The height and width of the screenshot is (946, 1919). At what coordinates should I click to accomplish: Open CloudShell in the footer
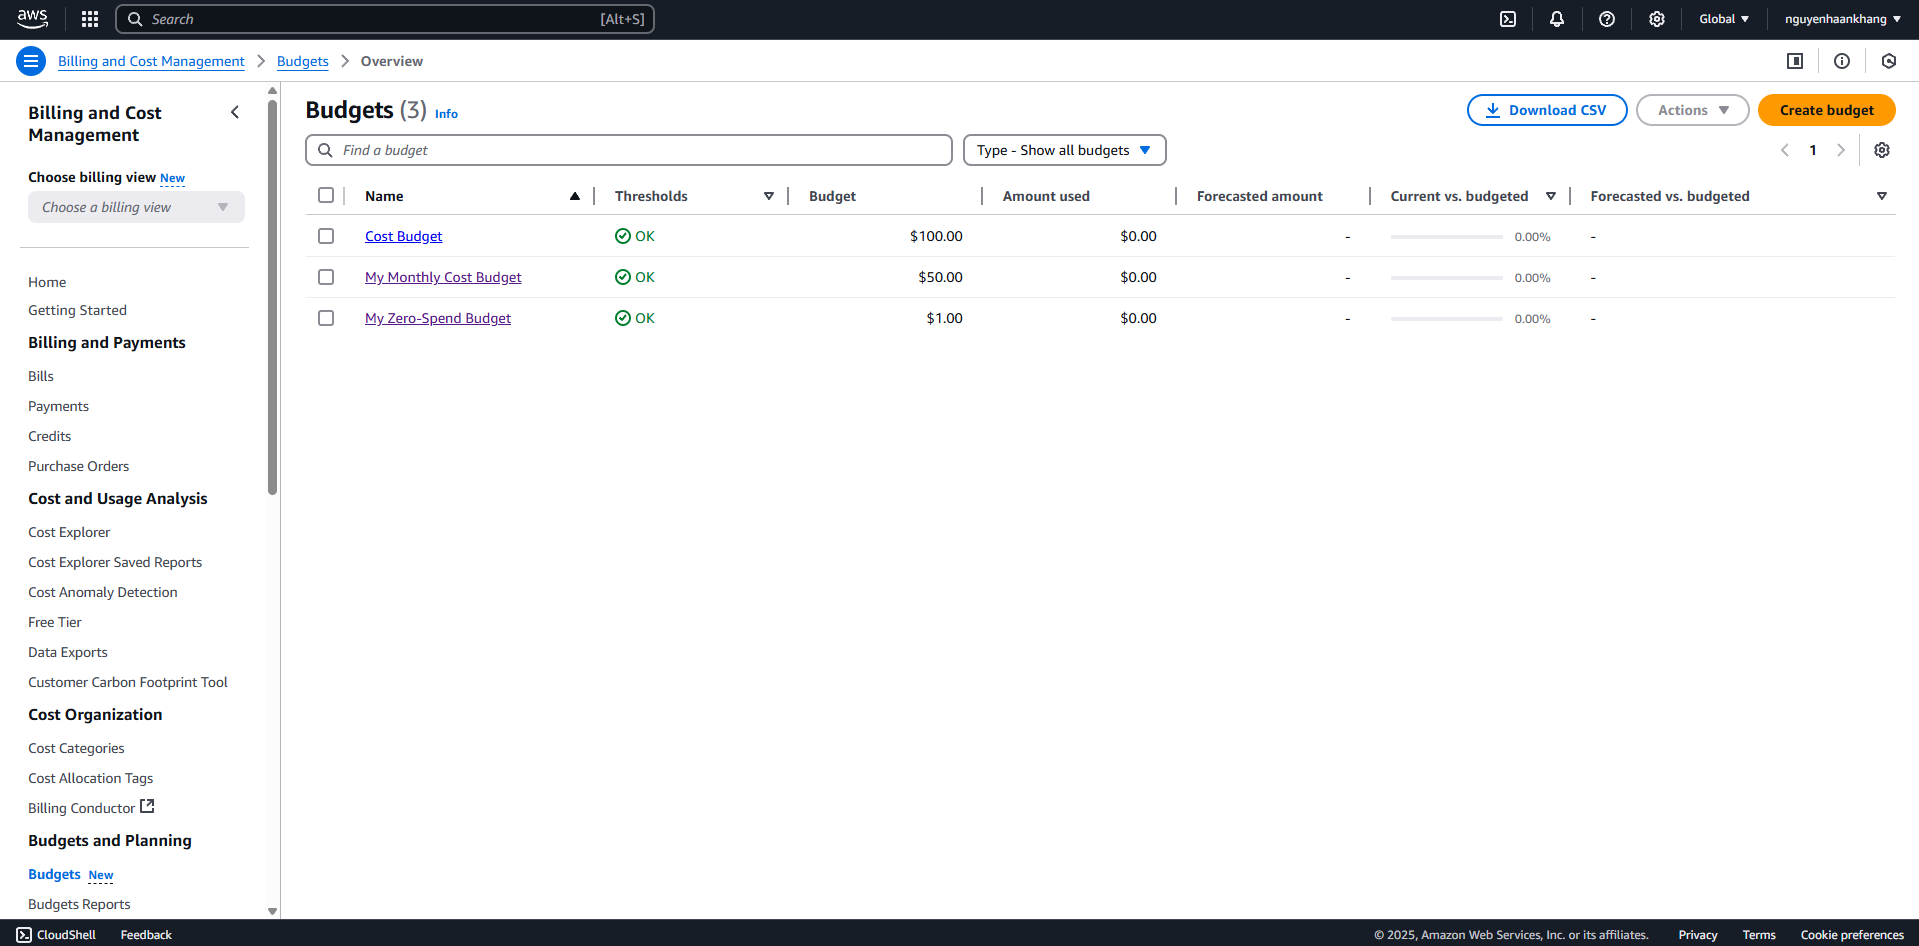pos(57,935)
